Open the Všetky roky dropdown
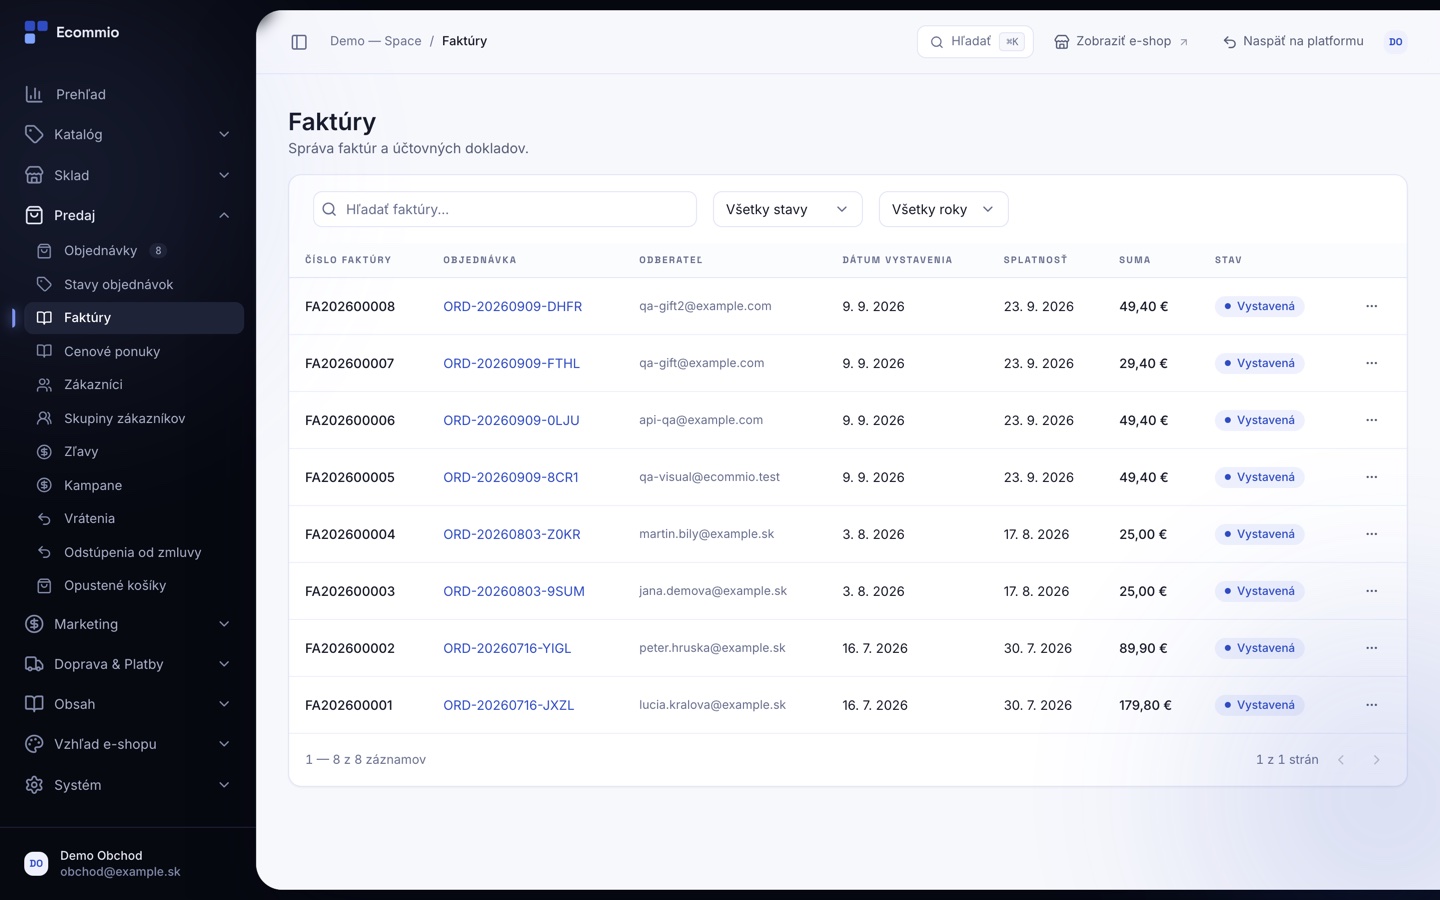Viewport: 1440px width, 900px height. tap(943, 209)
